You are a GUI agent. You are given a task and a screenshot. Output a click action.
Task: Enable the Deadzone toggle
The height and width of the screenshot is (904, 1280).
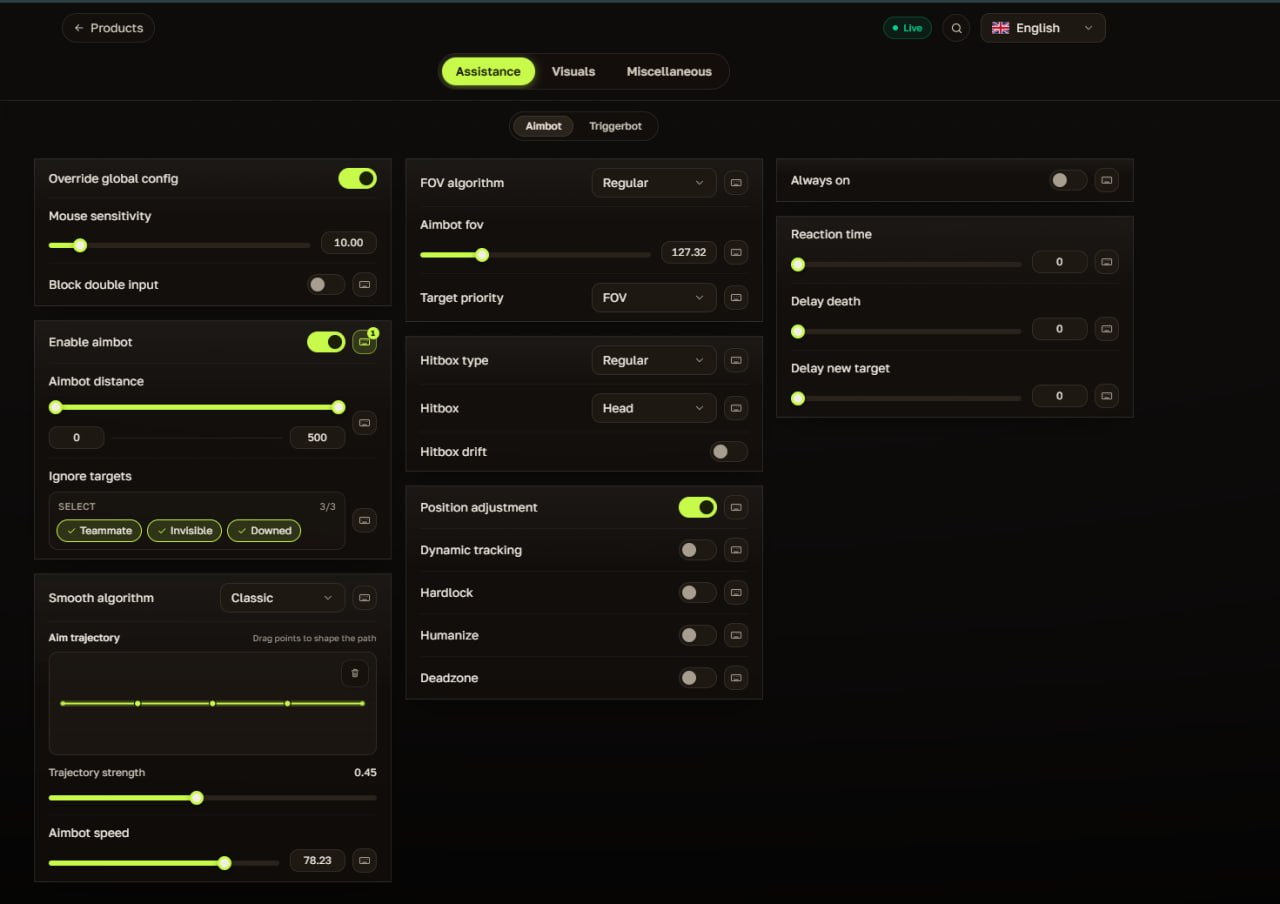(698, 678)
